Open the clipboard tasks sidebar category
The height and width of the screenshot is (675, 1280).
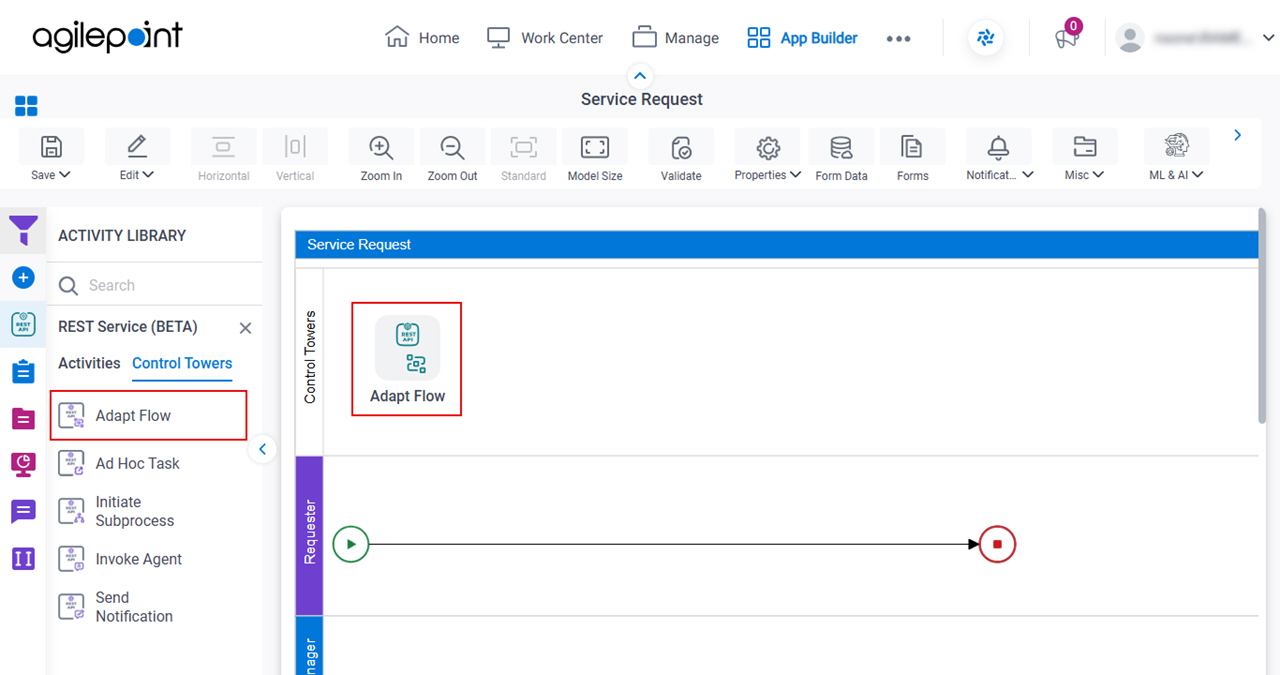click(x=23, y=371)
